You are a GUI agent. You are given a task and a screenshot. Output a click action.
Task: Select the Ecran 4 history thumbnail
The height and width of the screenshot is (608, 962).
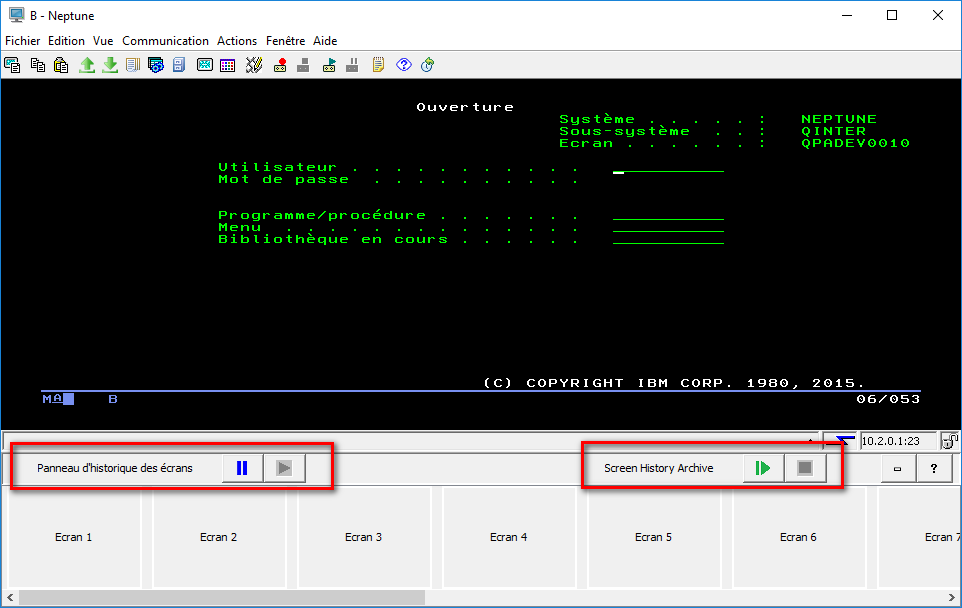[x=509, y=537]
